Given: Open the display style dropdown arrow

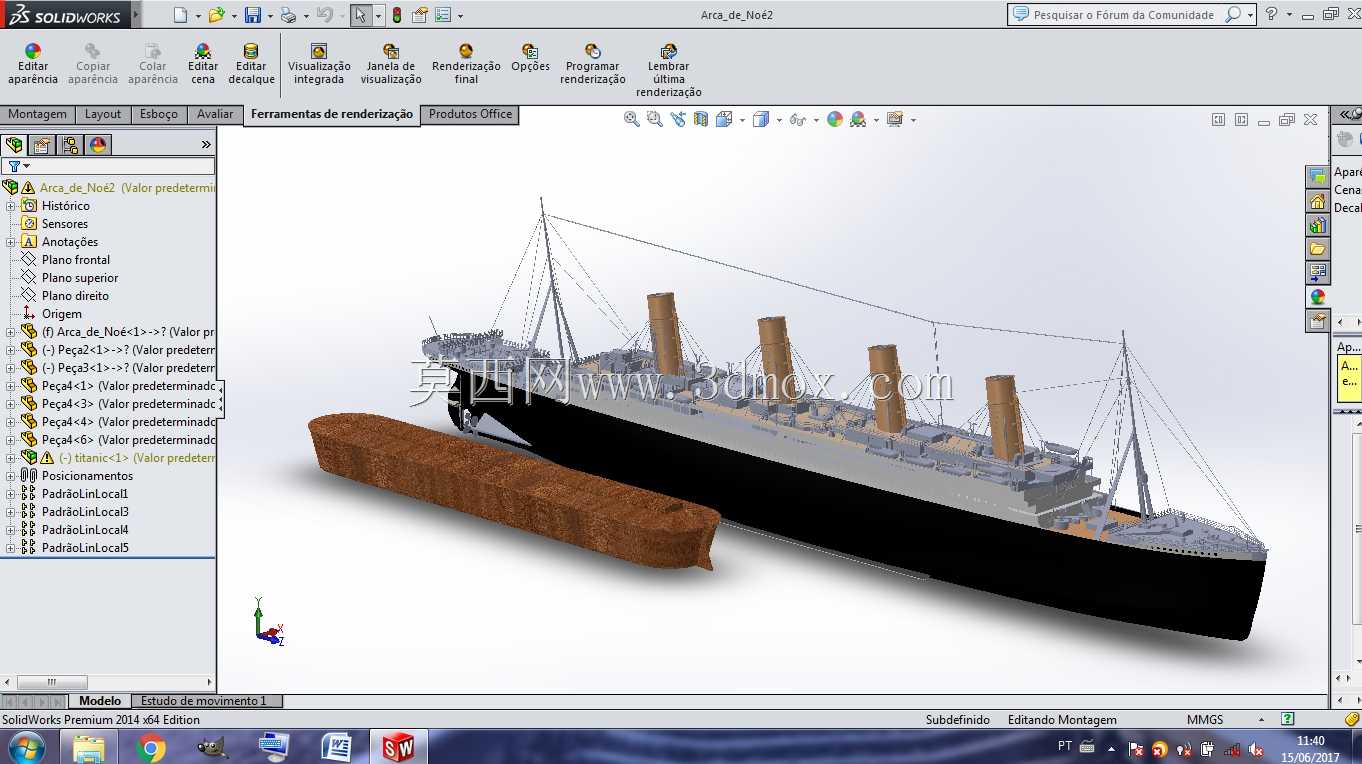Looking at the screenshot, I should coord(779,120).
